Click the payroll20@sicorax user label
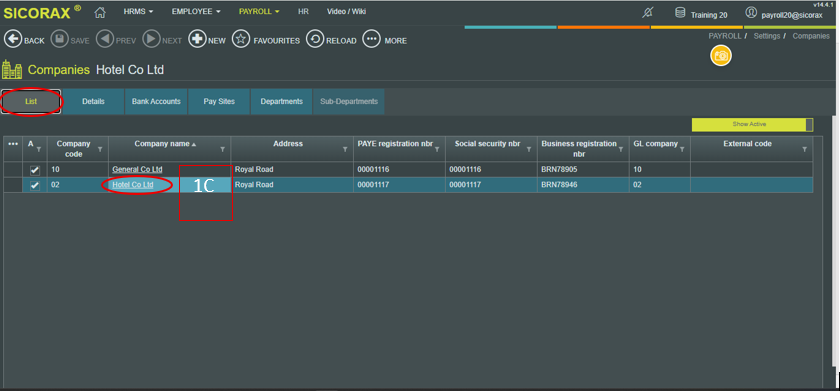The height and width of the screenshot is (391, 840). click(x=792, y=15)
